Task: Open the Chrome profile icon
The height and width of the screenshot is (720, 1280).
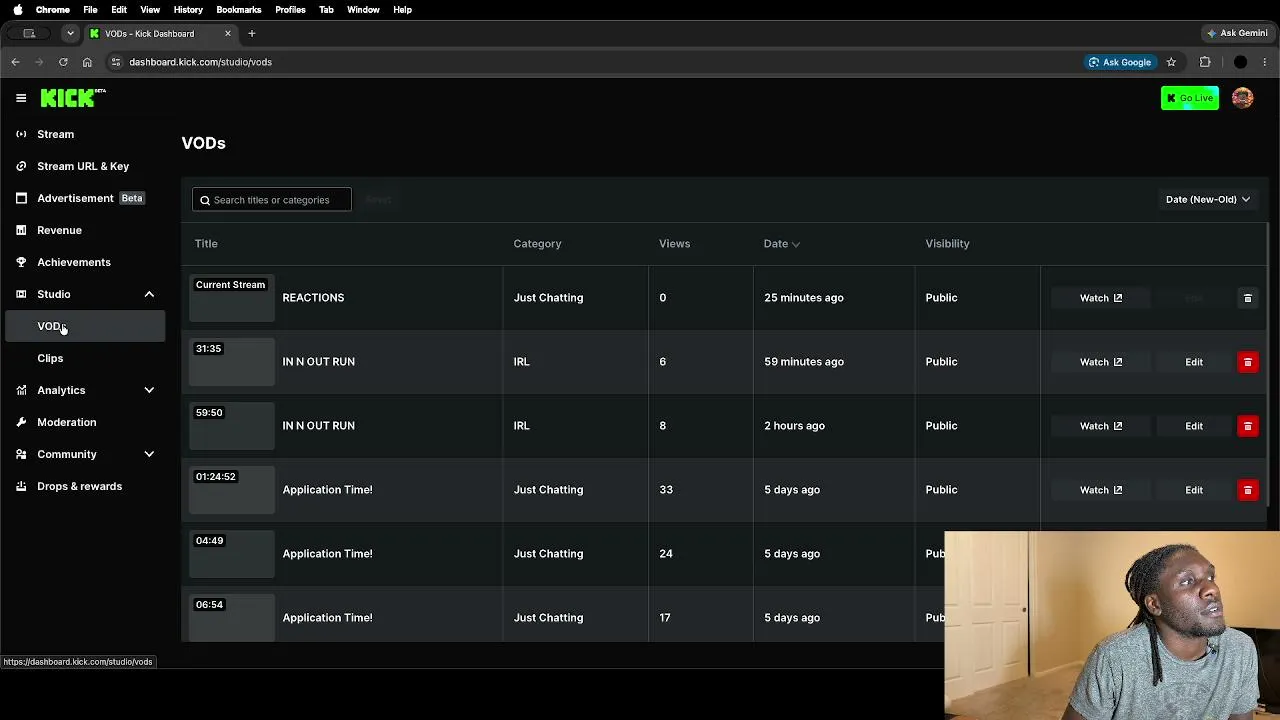Action: [x=1240, y=62]
